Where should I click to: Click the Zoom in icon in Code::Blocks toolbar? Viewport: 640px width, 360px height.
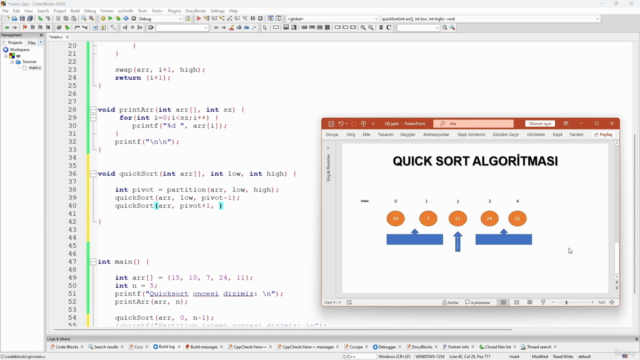(x=363, y=27)
